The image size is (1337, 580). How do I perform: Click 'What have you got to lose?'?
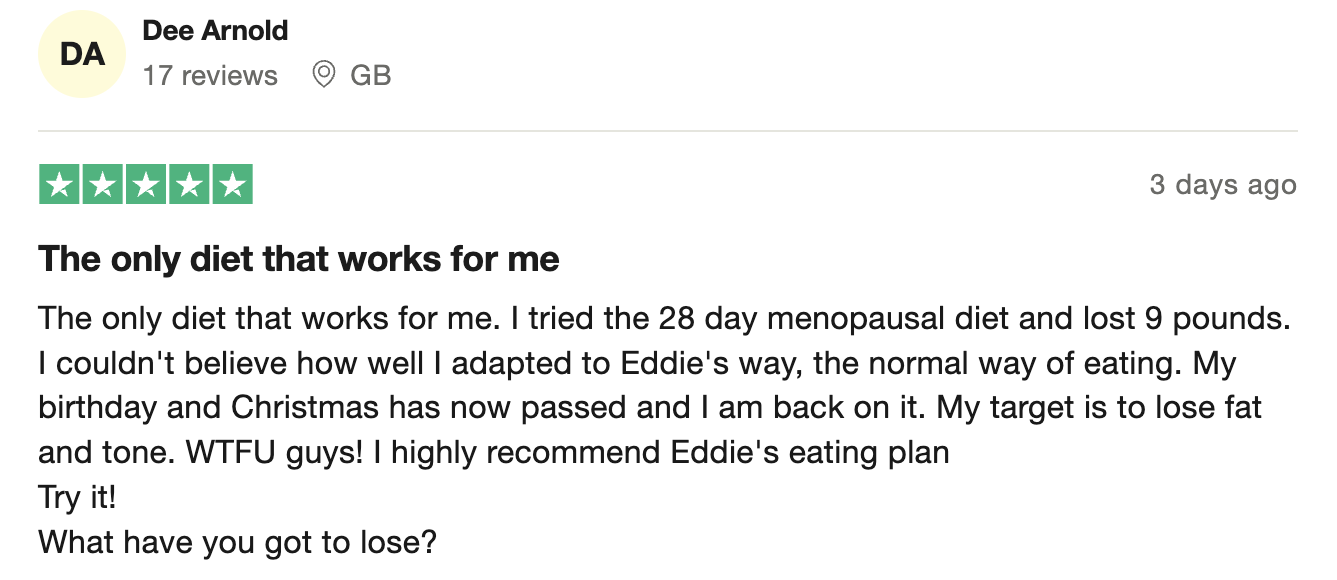(238, 542)
